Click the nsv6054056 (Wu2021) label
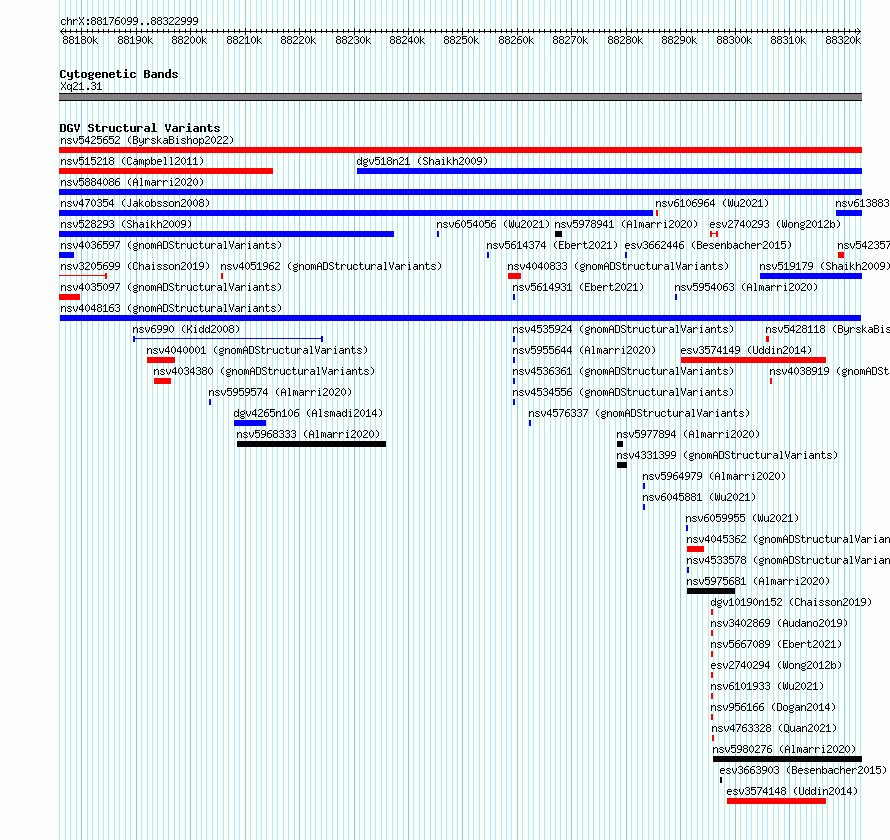 (493, 224)
